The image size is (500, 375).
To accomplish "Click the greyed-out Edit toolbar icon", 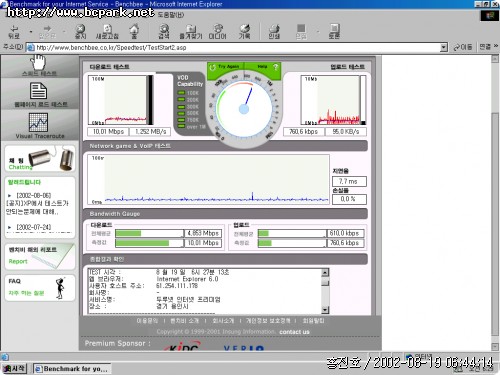I will [301, 31].
